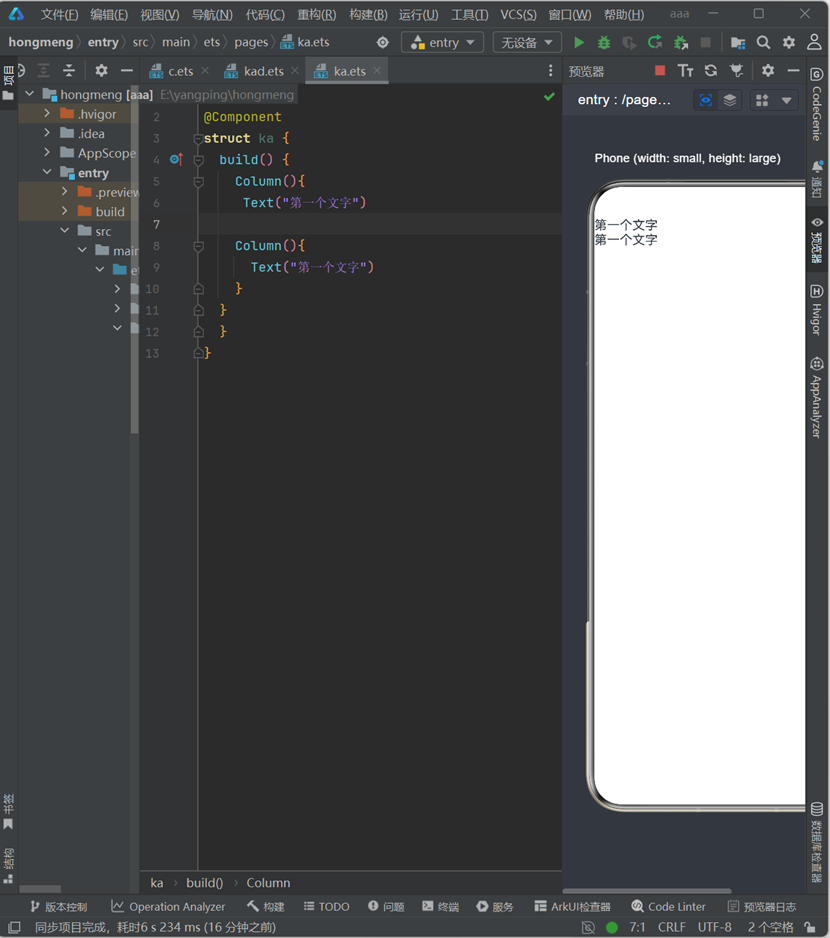Click UTF-8 encoding in status bar

tap(715, 927)
